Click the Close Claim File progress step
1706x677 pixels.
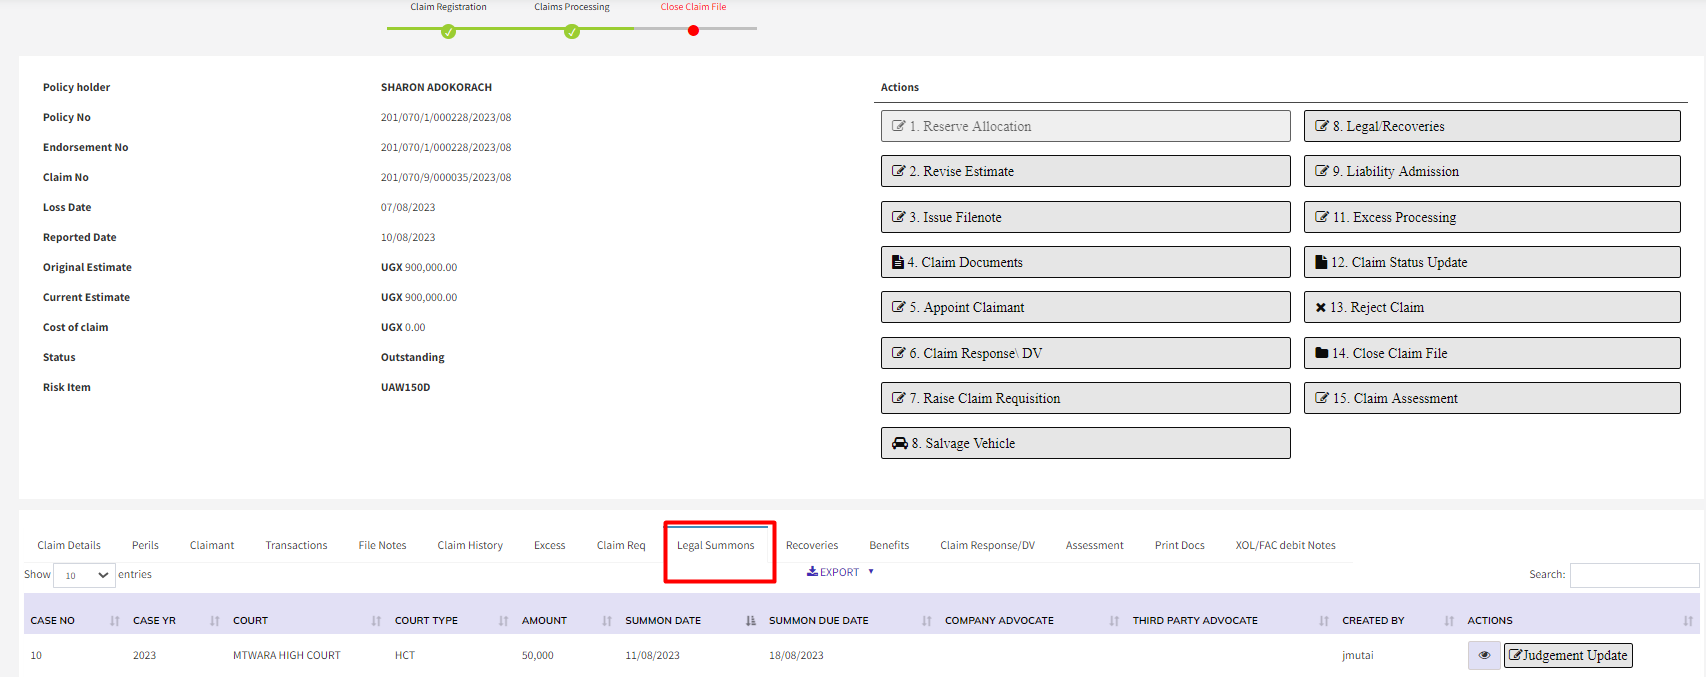(693, 30)
